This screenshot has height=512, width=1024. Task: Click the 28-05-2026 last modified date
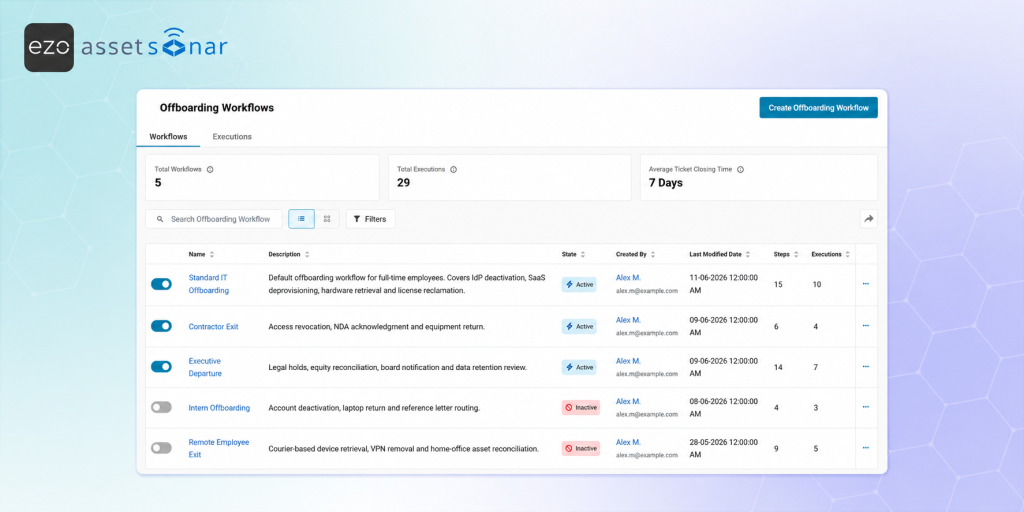pos(724,448)
